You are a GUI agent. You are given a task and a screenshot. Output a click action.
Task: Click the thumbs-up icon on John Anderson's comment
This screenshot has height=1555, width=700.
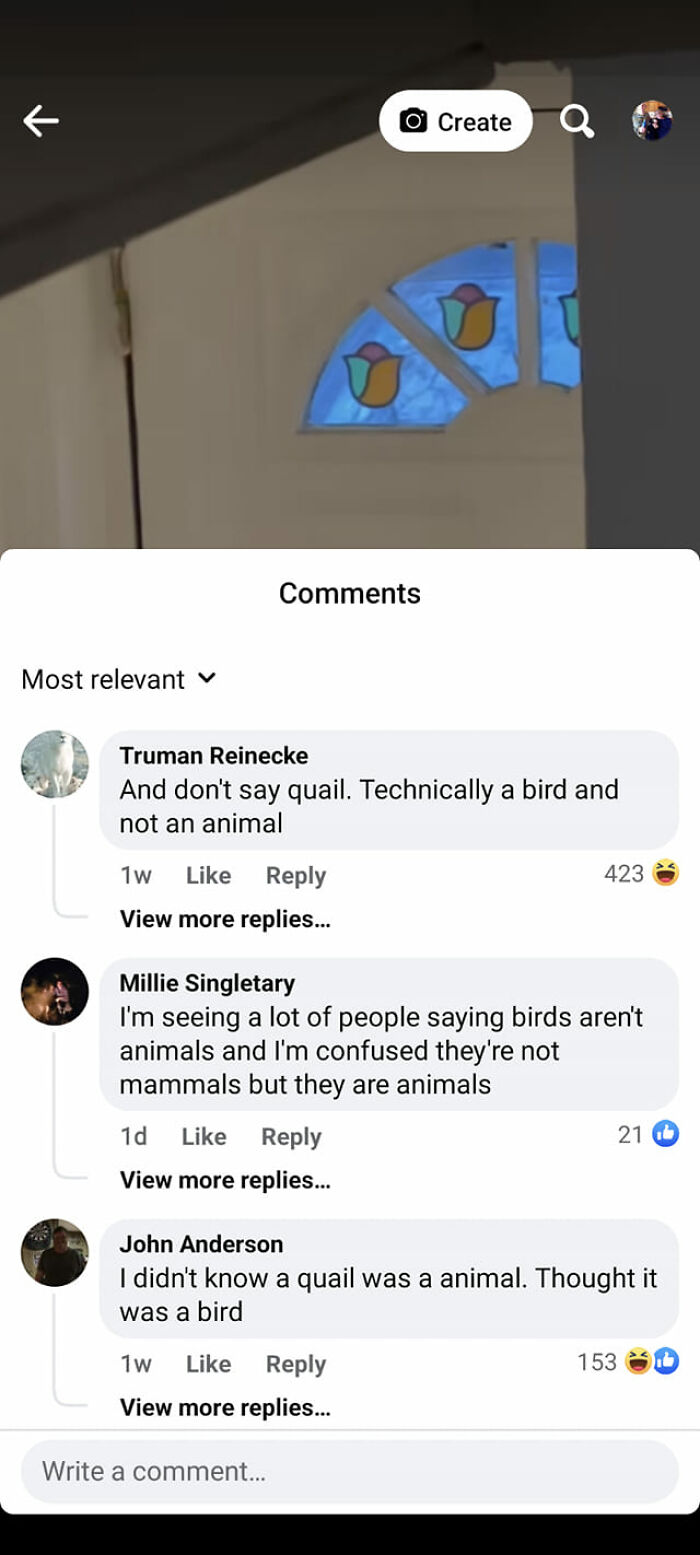667,1360
